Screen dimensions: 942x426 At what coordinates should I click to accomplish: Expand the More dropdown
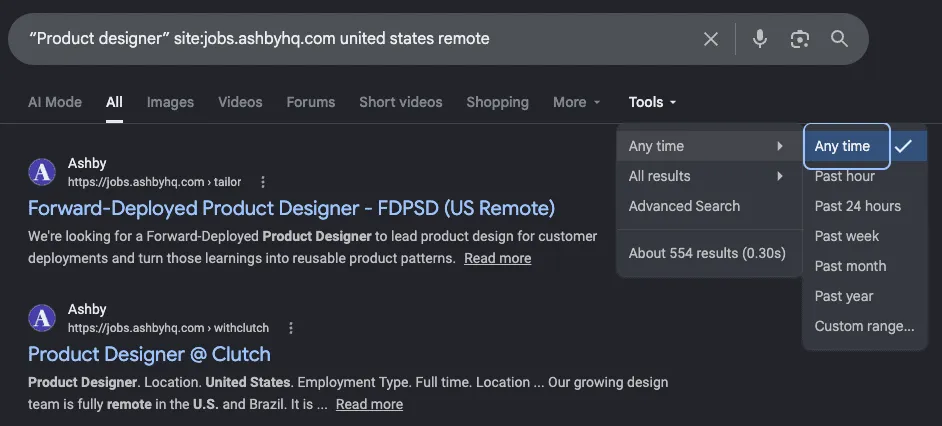pyautogui.click(x=577, y=102)
